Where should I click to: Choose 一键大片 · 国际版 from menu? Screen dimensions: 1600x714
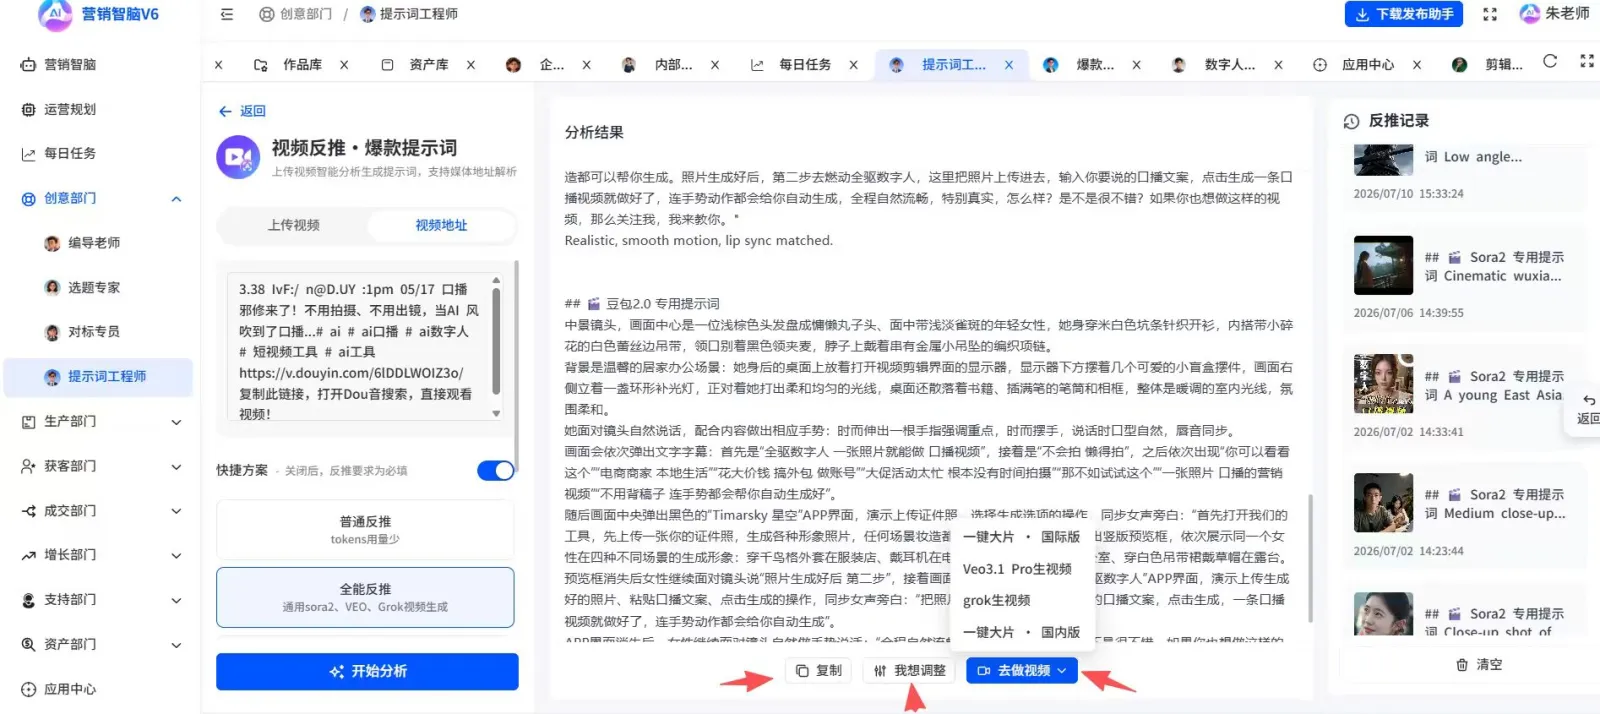pos(1021,537)
